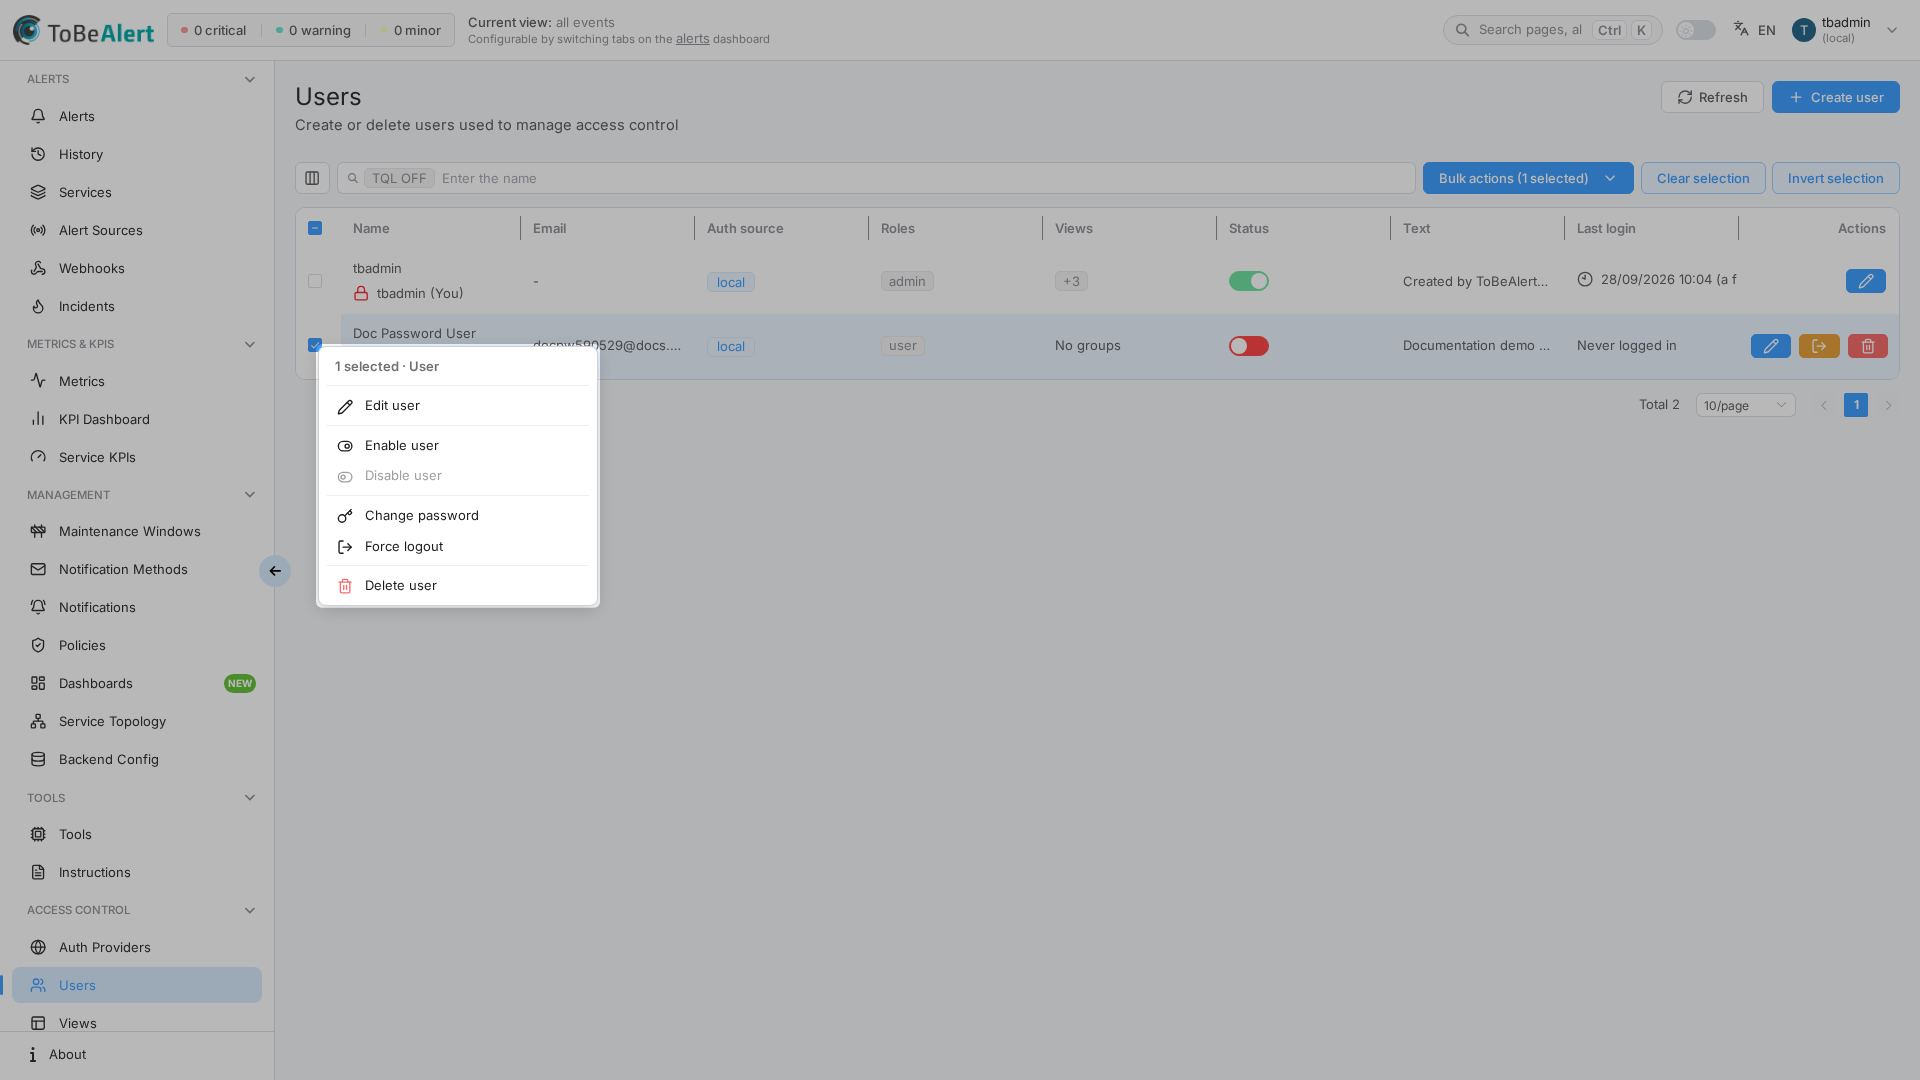
Task: Delete Doc Password User with red trash icon
Action: pyautogui.click(x=1867, y=346)
